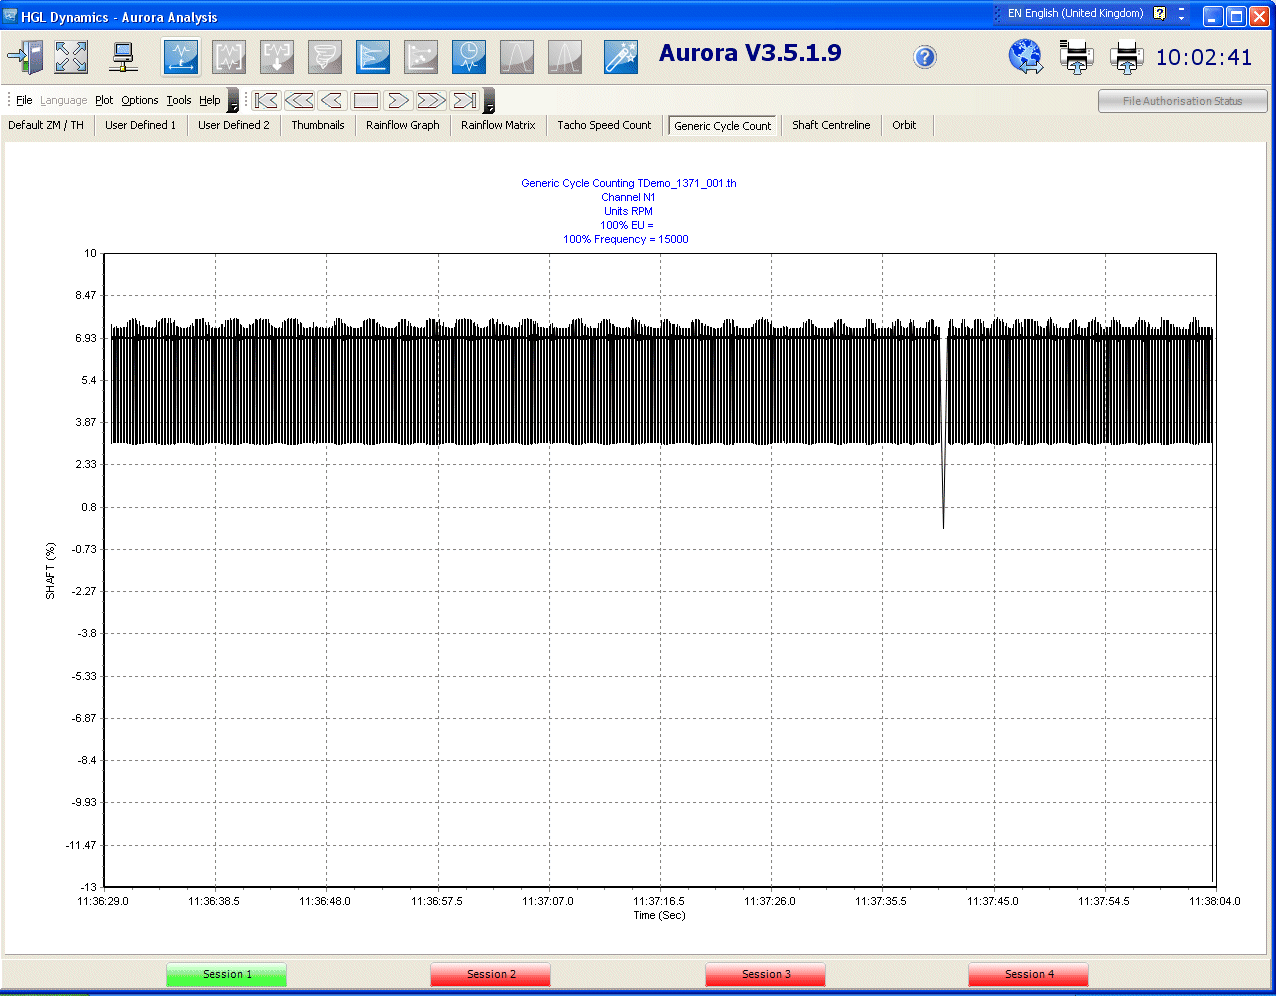This screenshot has height=996, width=1276.
Task: Click the File Authorisation Status button
Action: point(1182,101)
